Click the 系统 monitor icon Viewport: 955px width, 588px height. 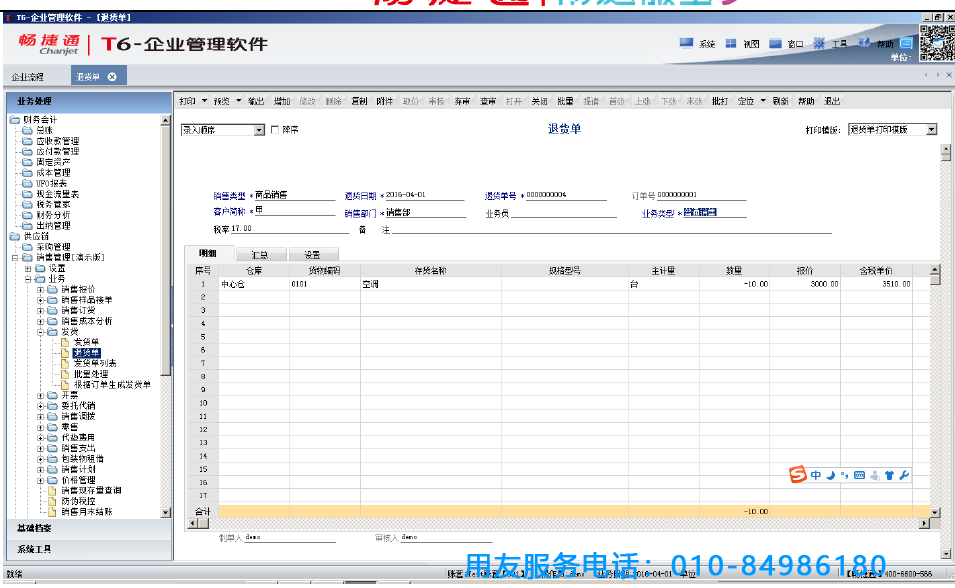click(686, 43)
